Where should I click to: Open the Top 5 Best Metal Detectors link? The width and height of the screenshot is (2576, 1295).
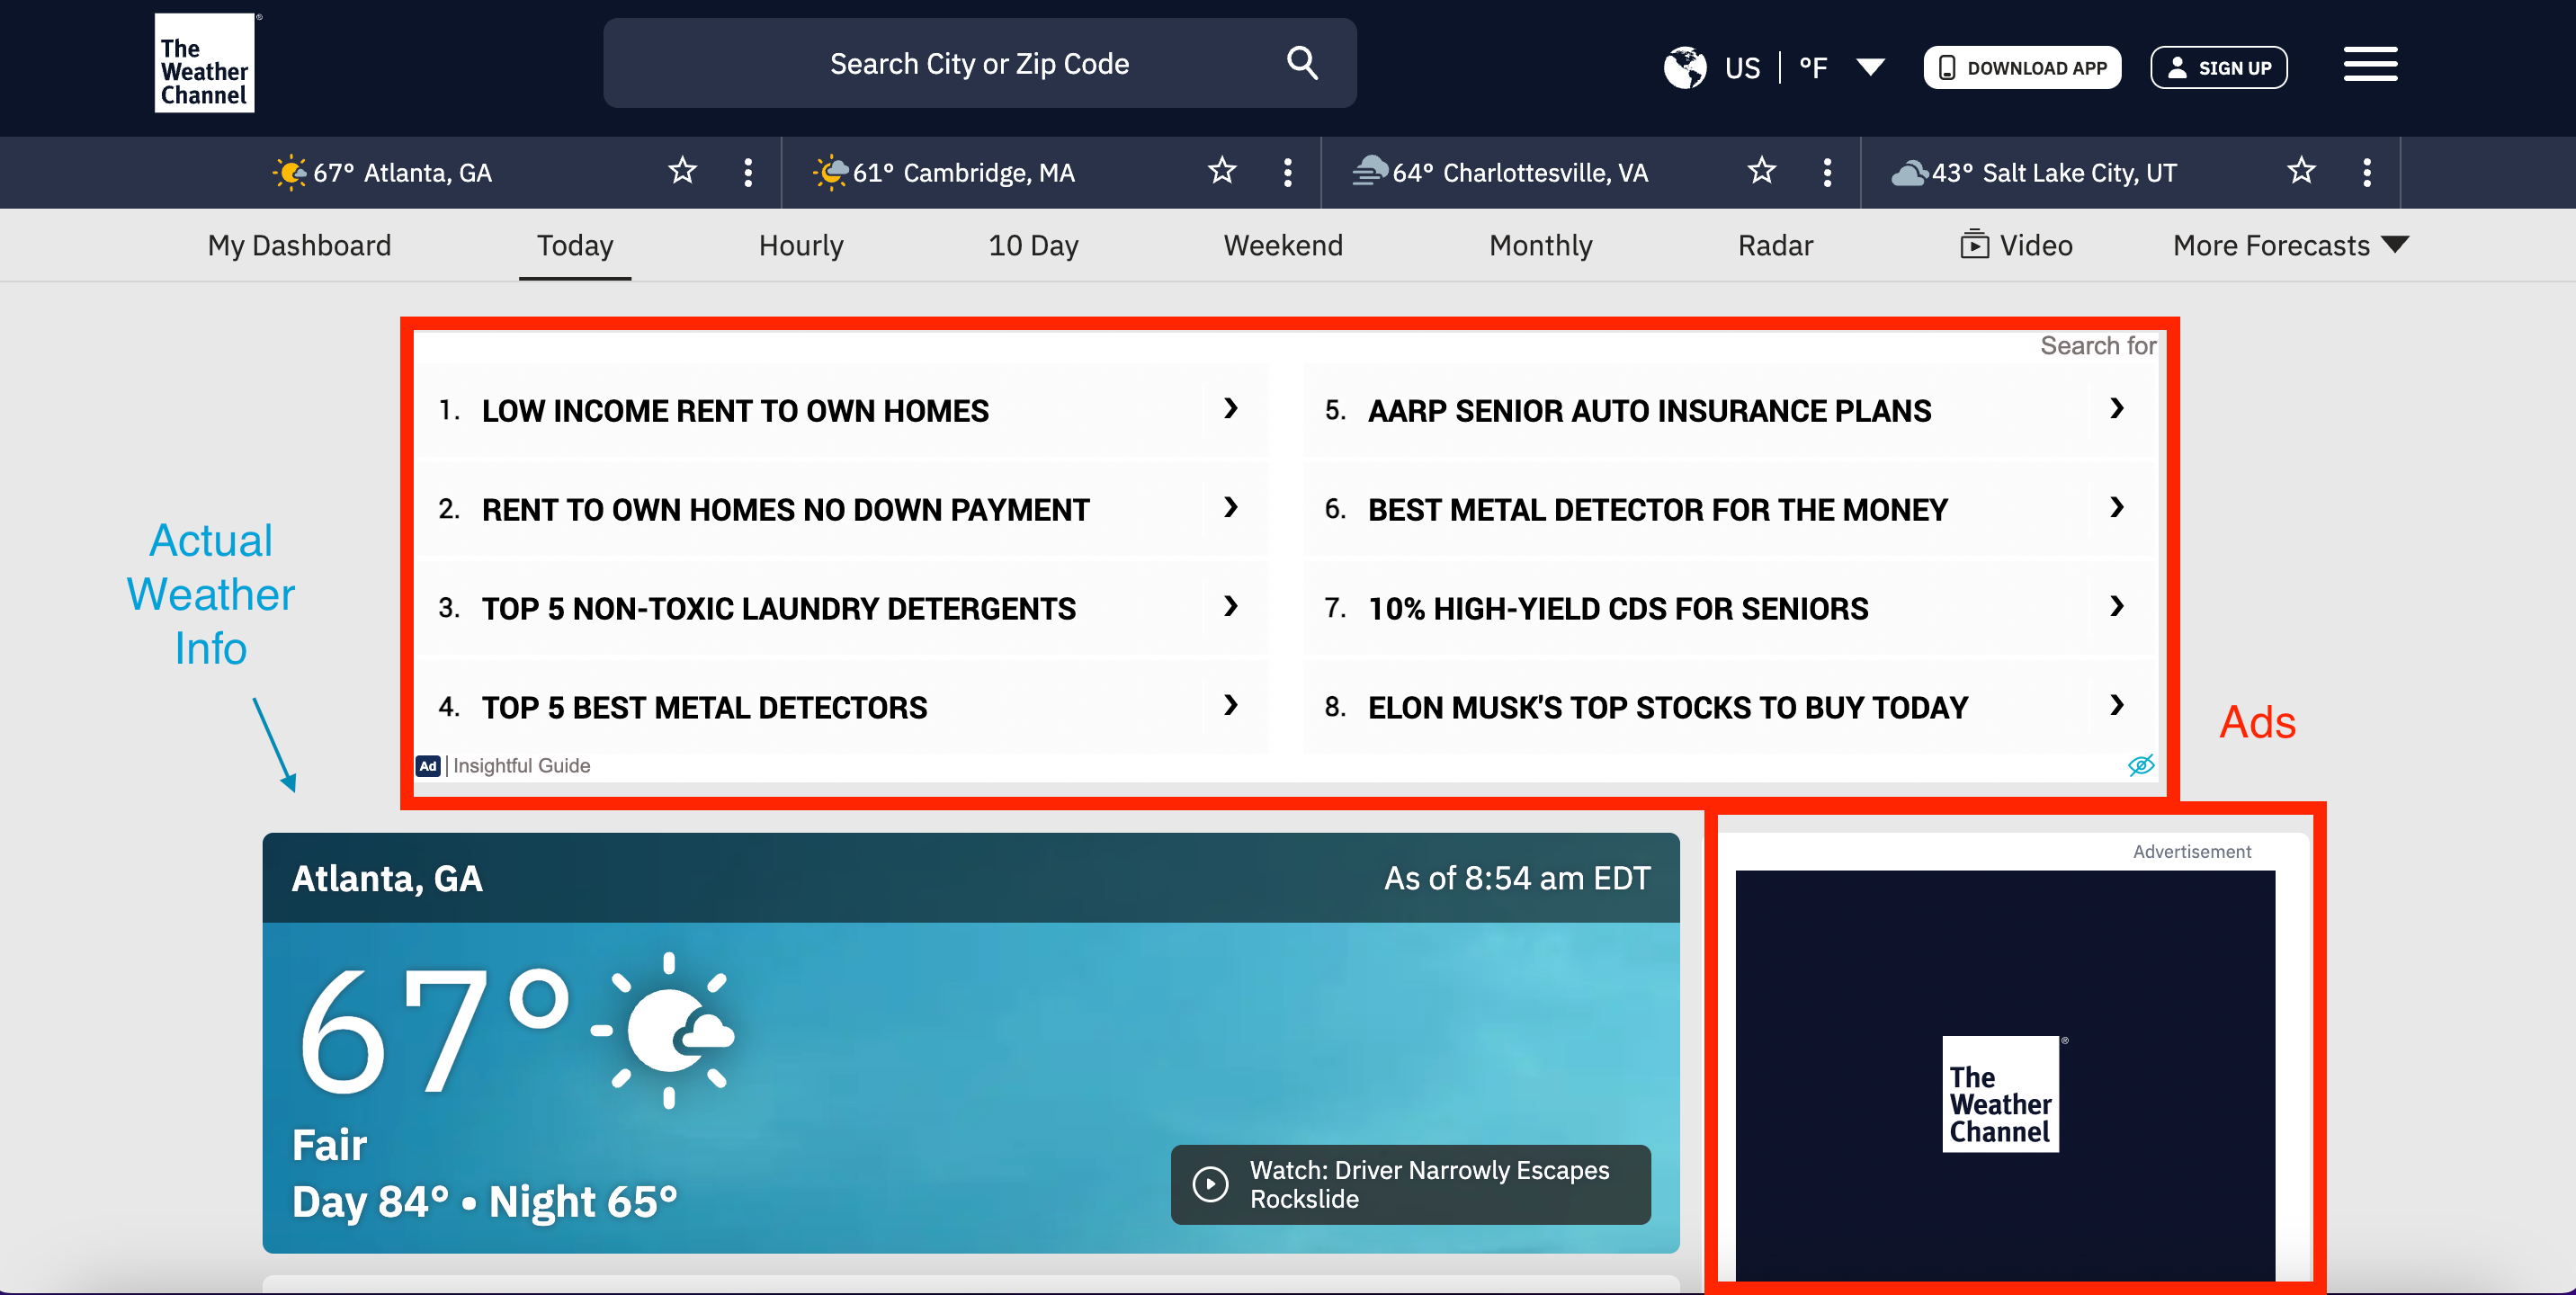[704, 708]
